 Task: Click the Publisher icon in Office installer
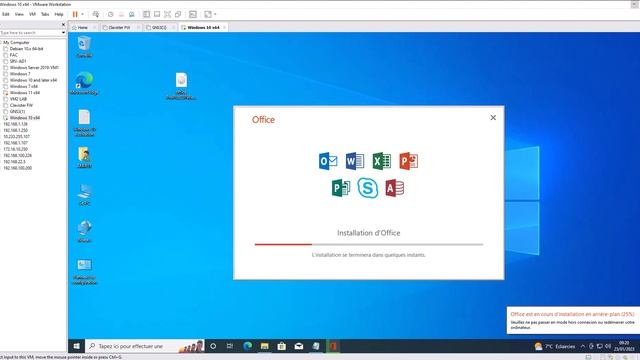pyautogui.click(x=341, y=188)
